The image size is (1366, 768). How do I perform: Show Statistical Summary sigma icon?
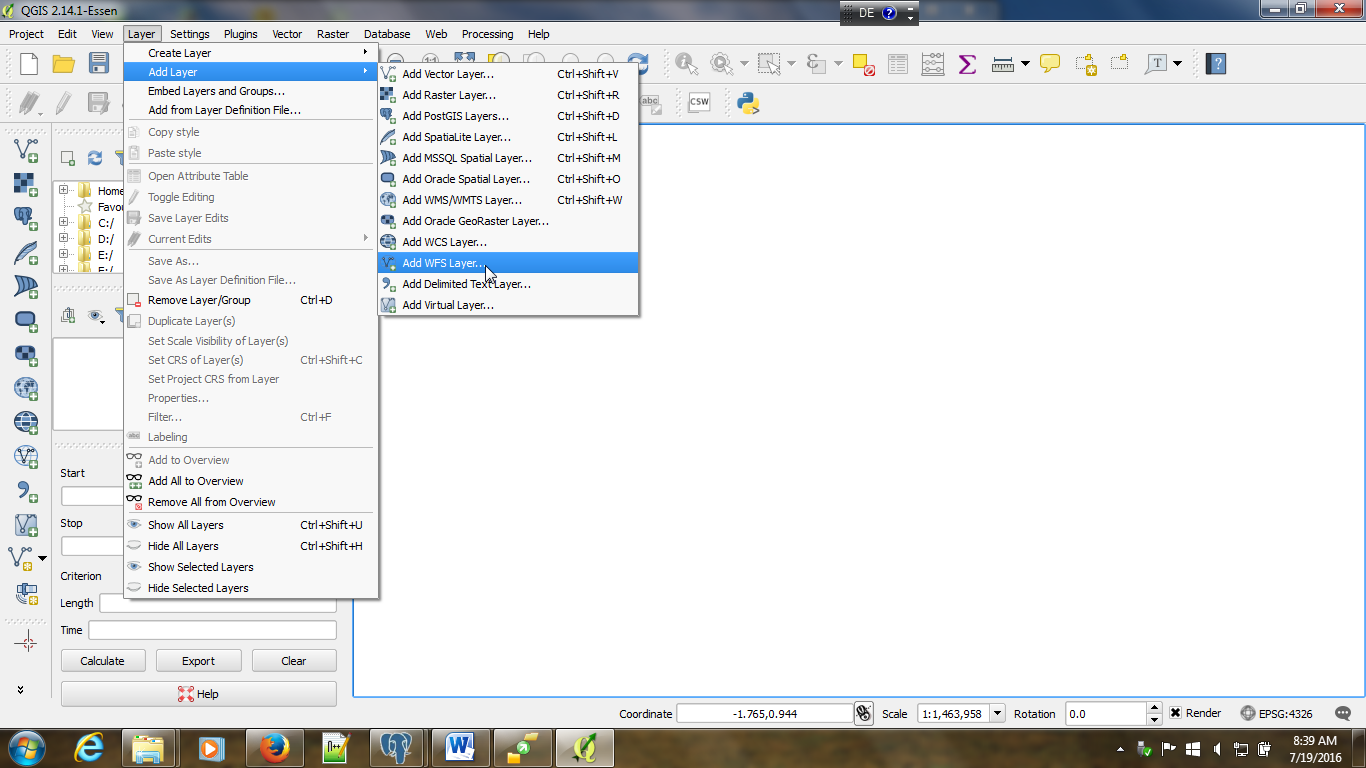click(966, 64)
